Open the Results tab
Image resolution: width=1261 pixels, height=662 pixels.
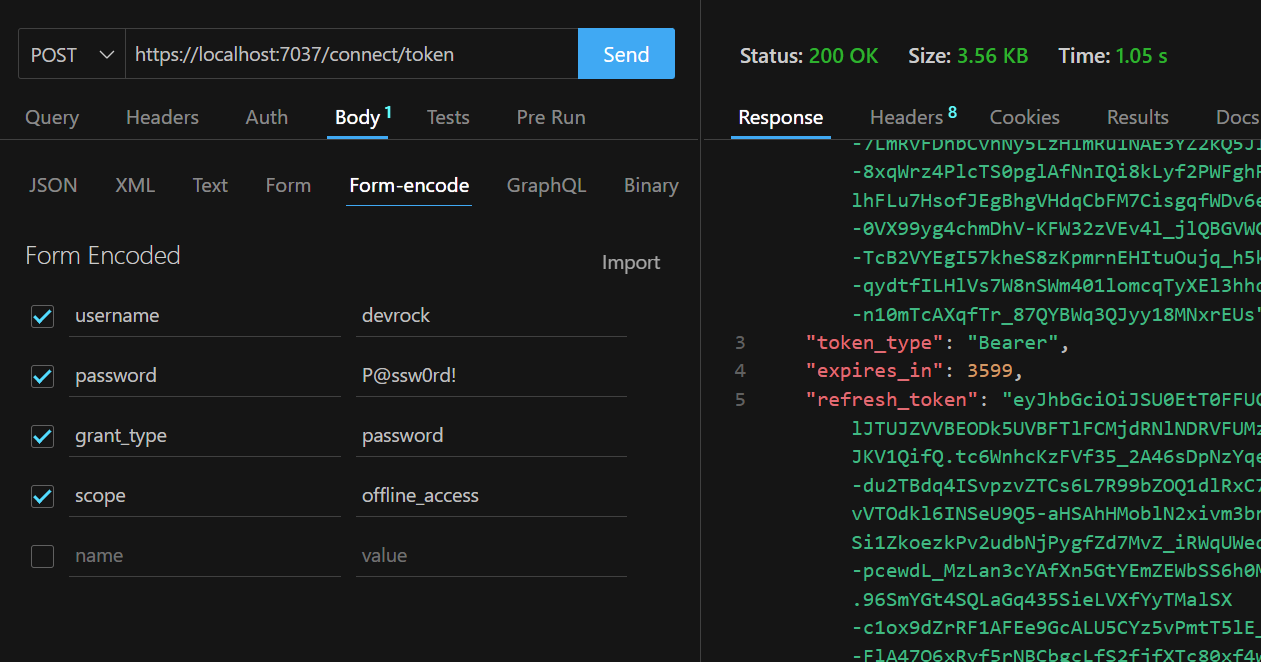(1138, 117)
